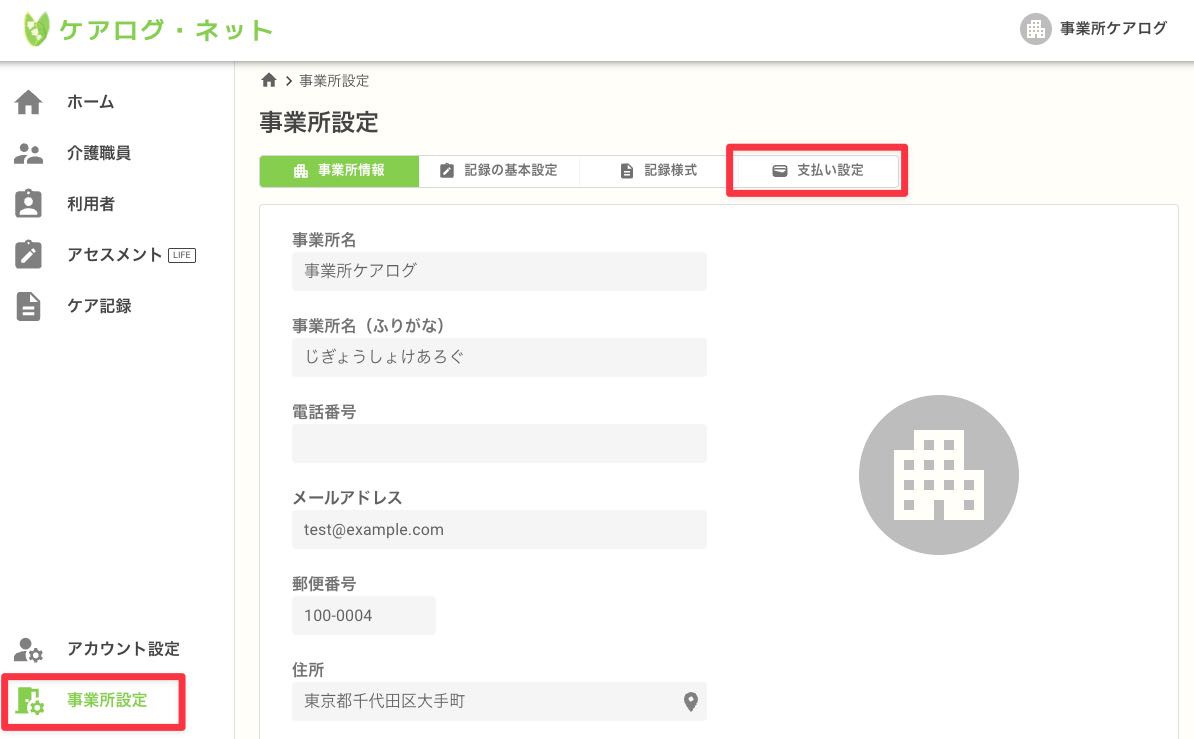Open the ケア記録 document icon

click(29, 305)
